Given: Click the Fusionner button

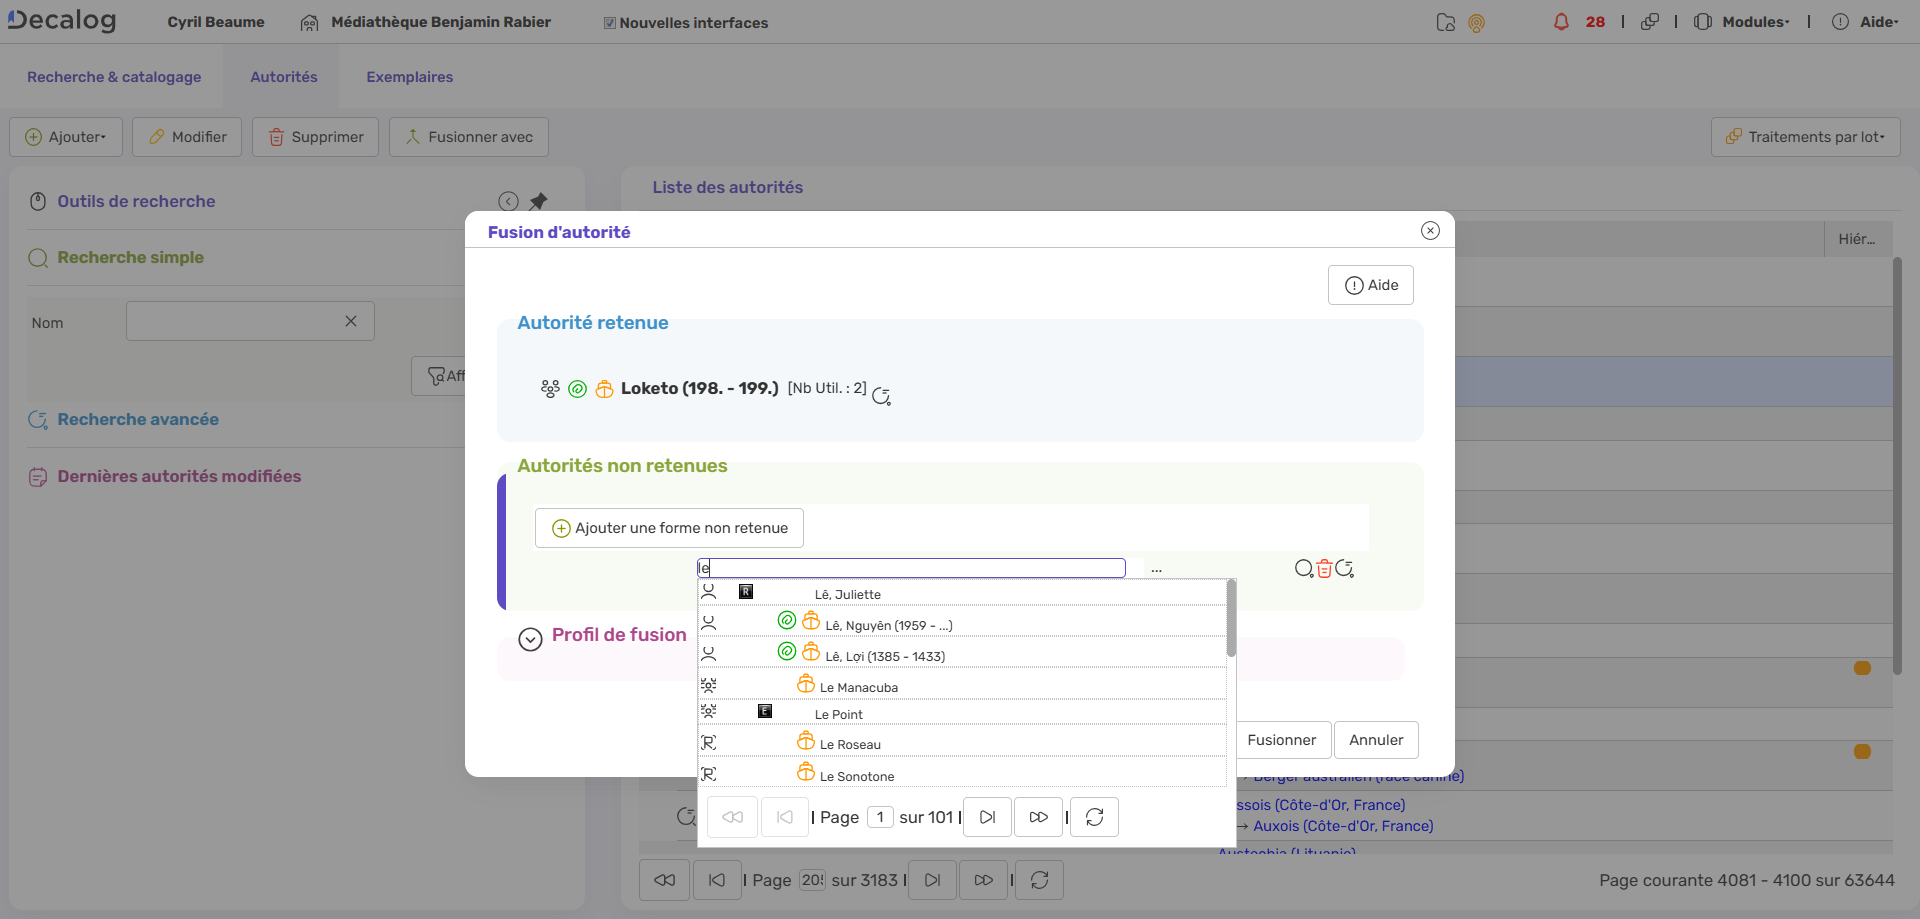Looking at the screenshot, I should [x=1281, y=740].
